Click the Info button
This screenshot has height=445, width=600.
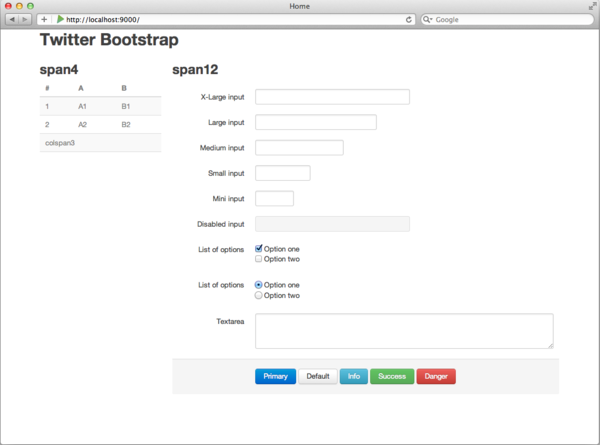point(354,376)
